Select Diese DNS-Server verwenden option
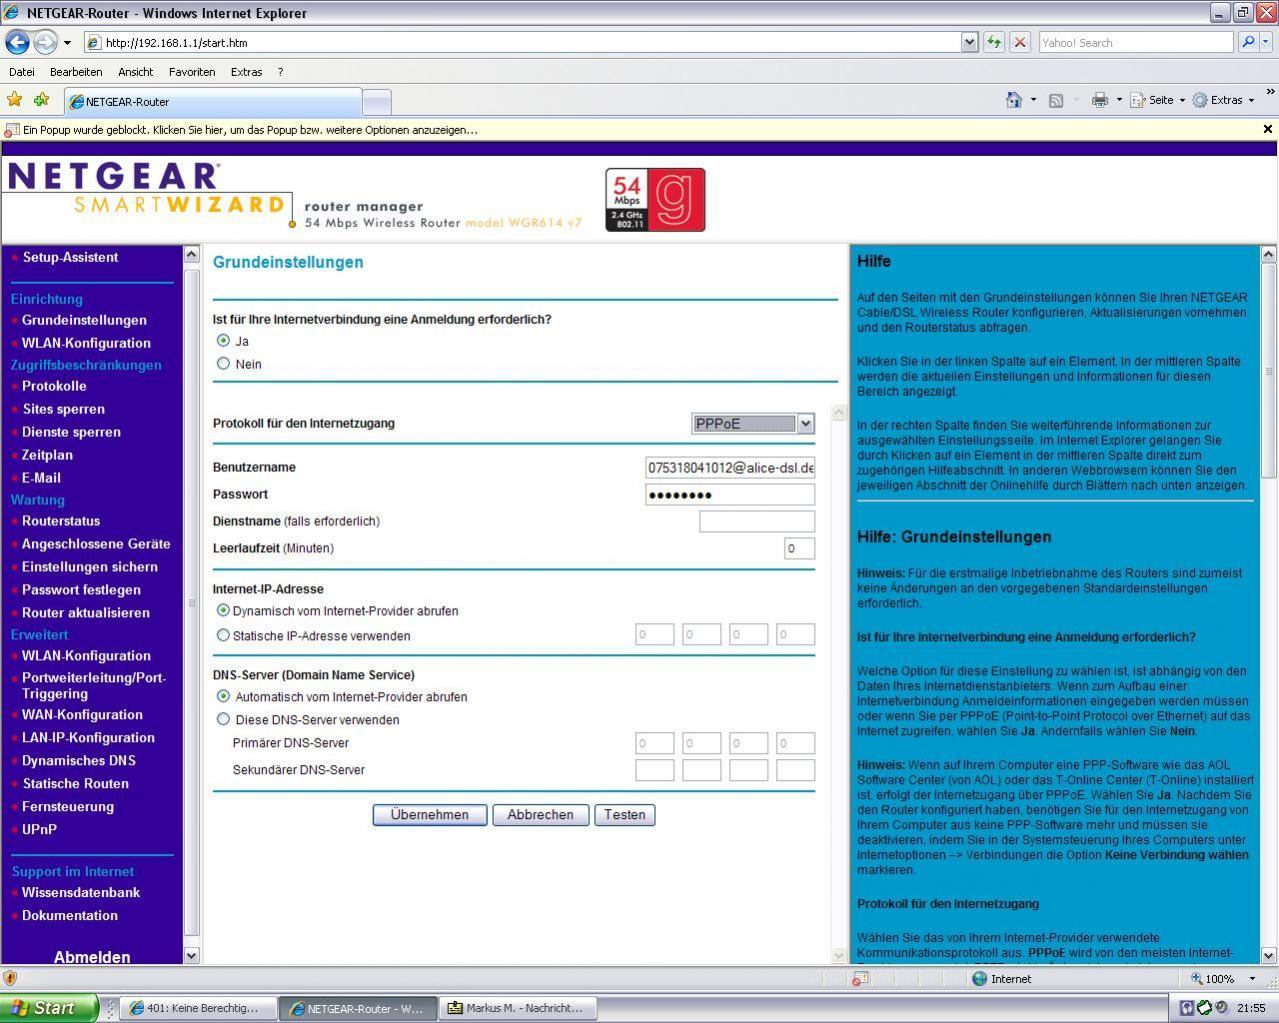The width and height of the screenshot is (1279, 1023). [x=223, y=719]
